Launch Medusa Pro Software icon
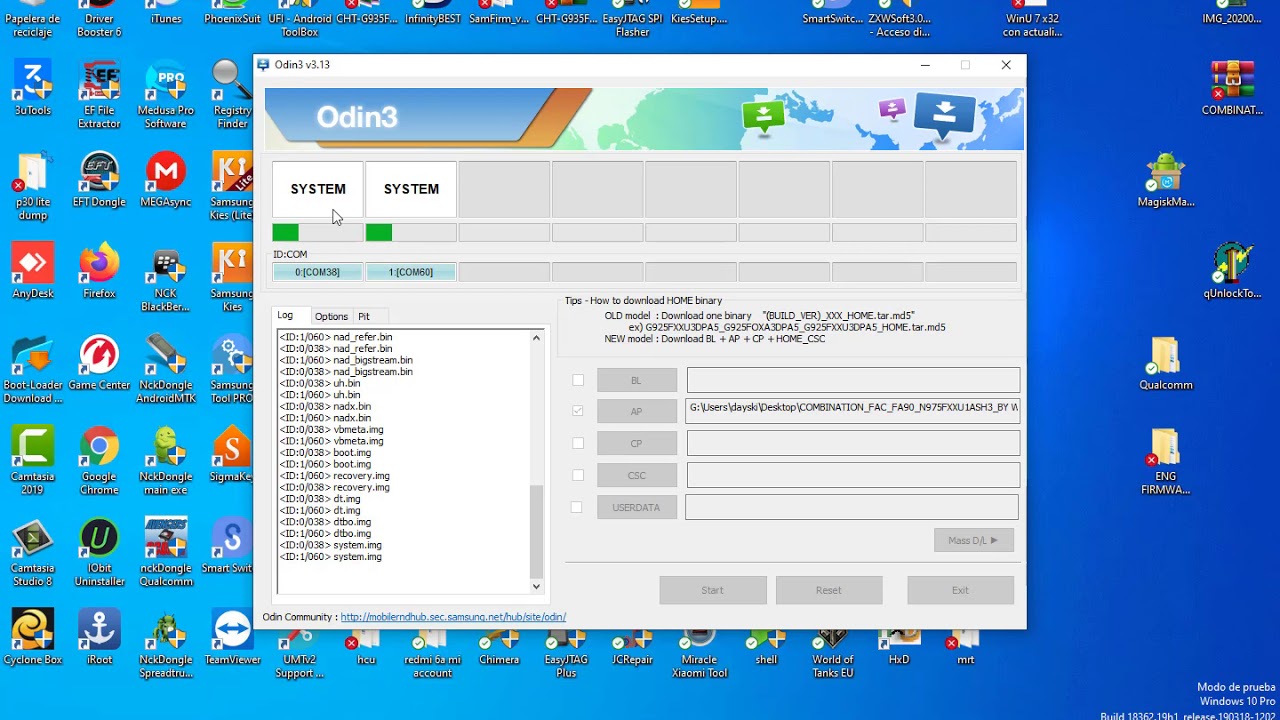Viewport: 1280px width, 720px height. pos(166,96)
